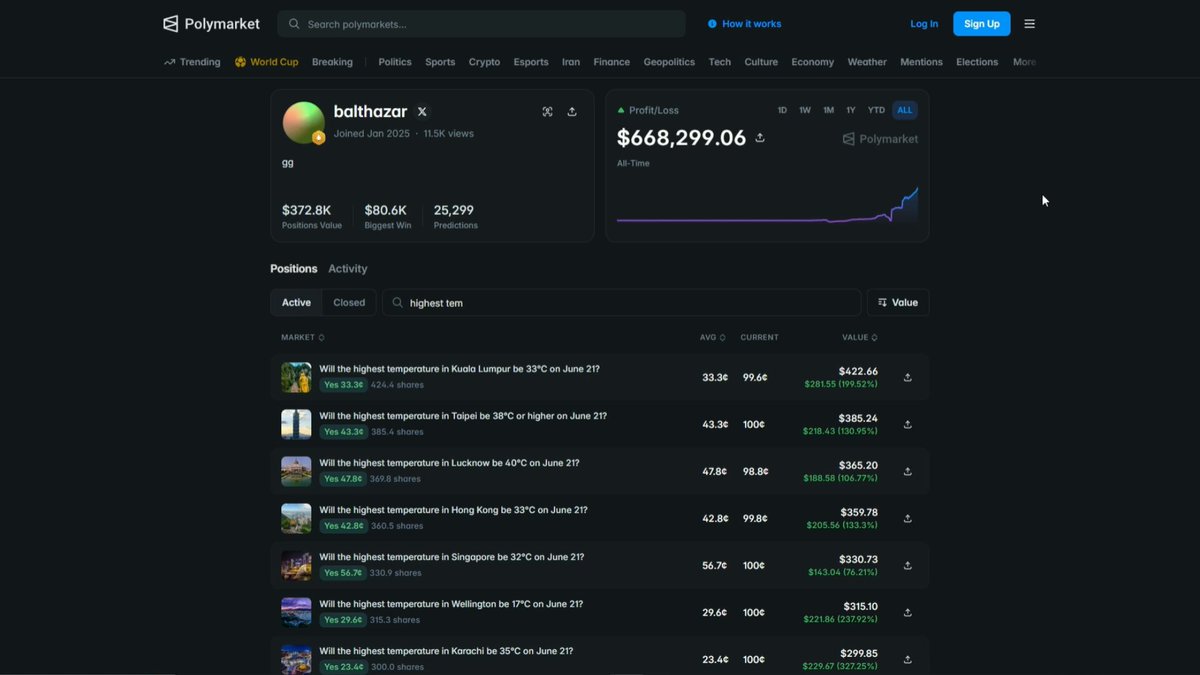Screen dimensions: 1200x675
Task: Switch to Active positions
Action: click(296, 303)
